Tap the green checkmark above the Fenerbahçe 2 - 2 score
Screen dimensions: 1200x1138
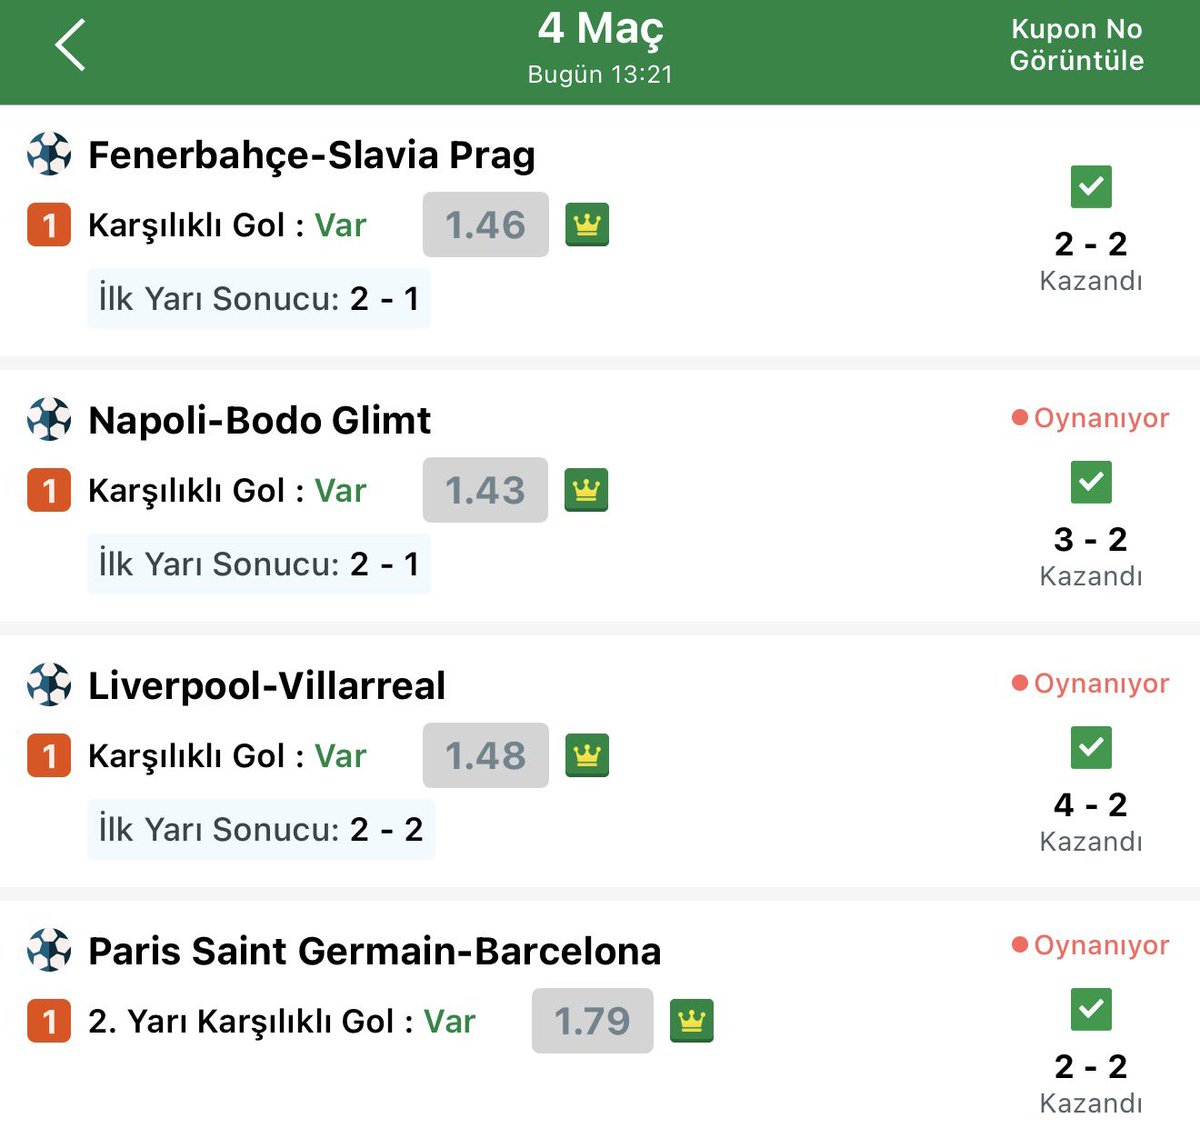pyautogui.click(x=1091, y=186)
